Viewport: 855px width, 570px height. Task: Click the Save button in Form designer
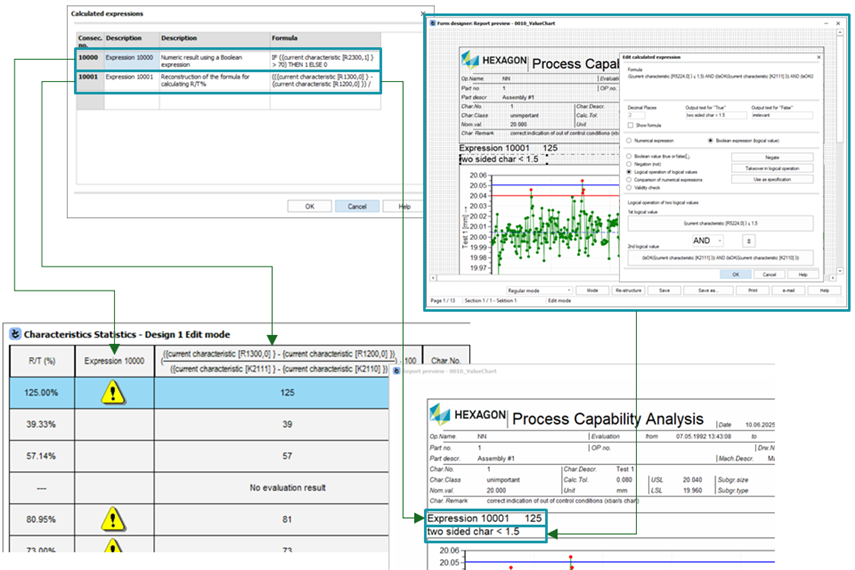[x=664, y=291]
